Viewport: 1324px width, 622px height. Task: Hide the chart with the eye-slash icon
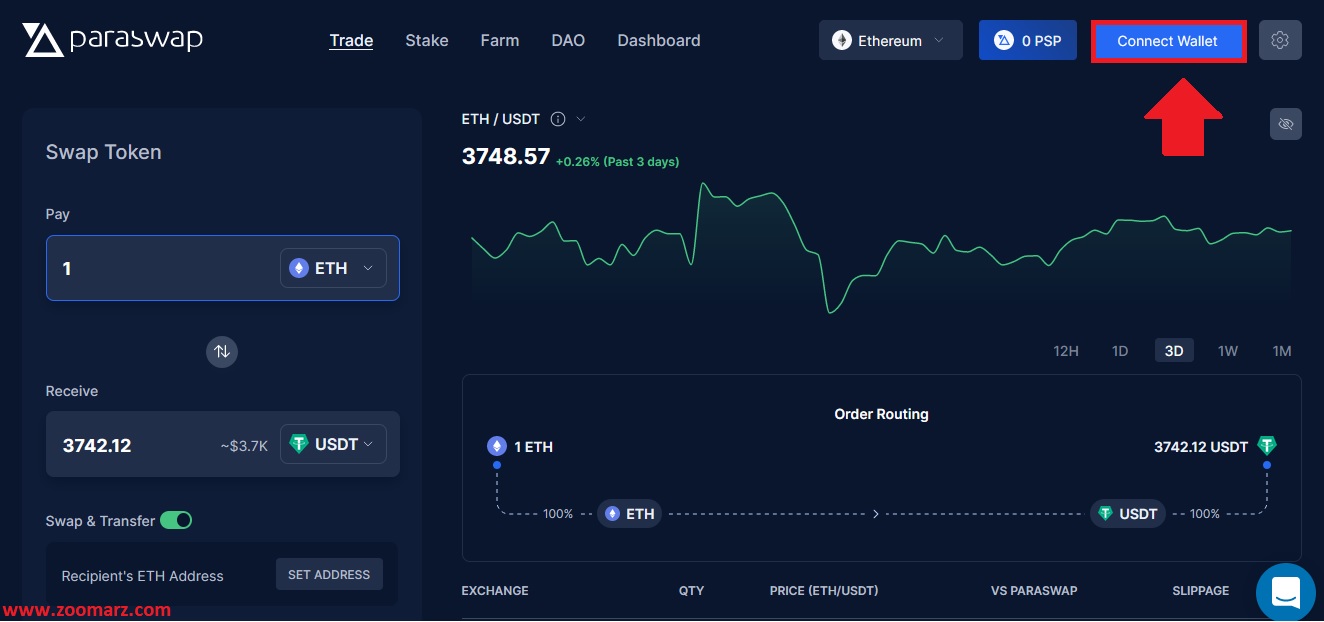[x=1286, y=124]
